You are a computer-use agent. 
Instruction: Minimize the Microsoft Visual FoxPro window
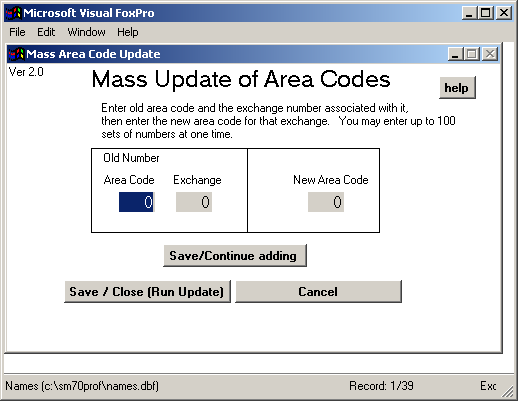pyautogui.click(x=469, y=13)
